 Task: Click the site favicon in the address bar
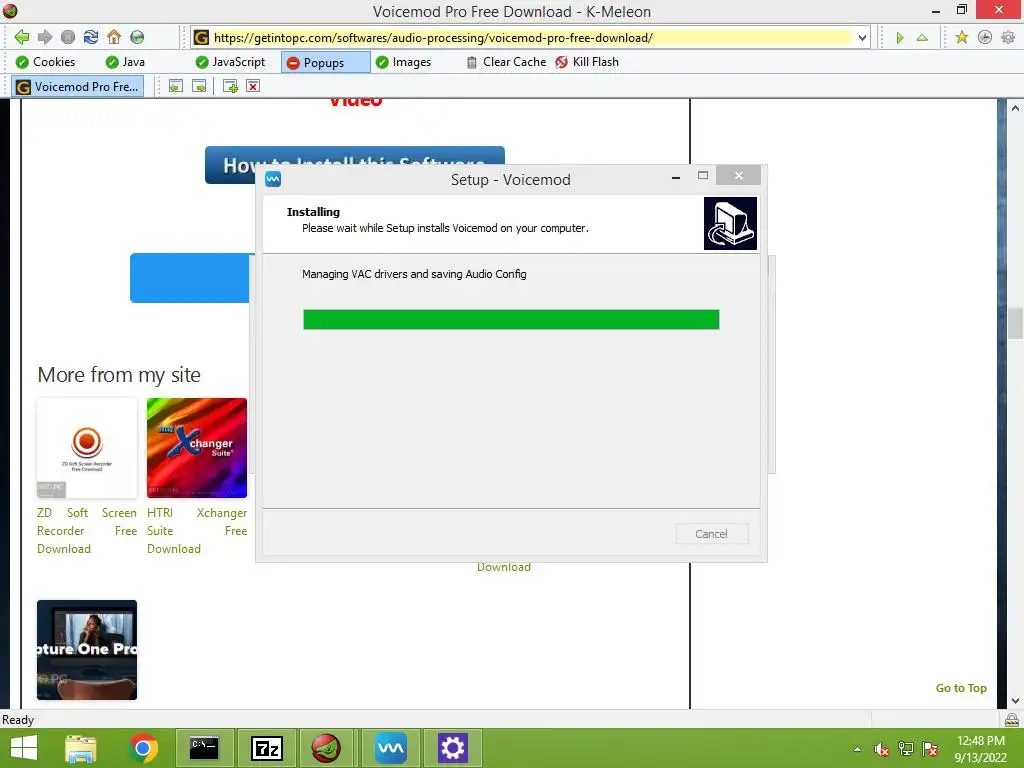[202, 38]
